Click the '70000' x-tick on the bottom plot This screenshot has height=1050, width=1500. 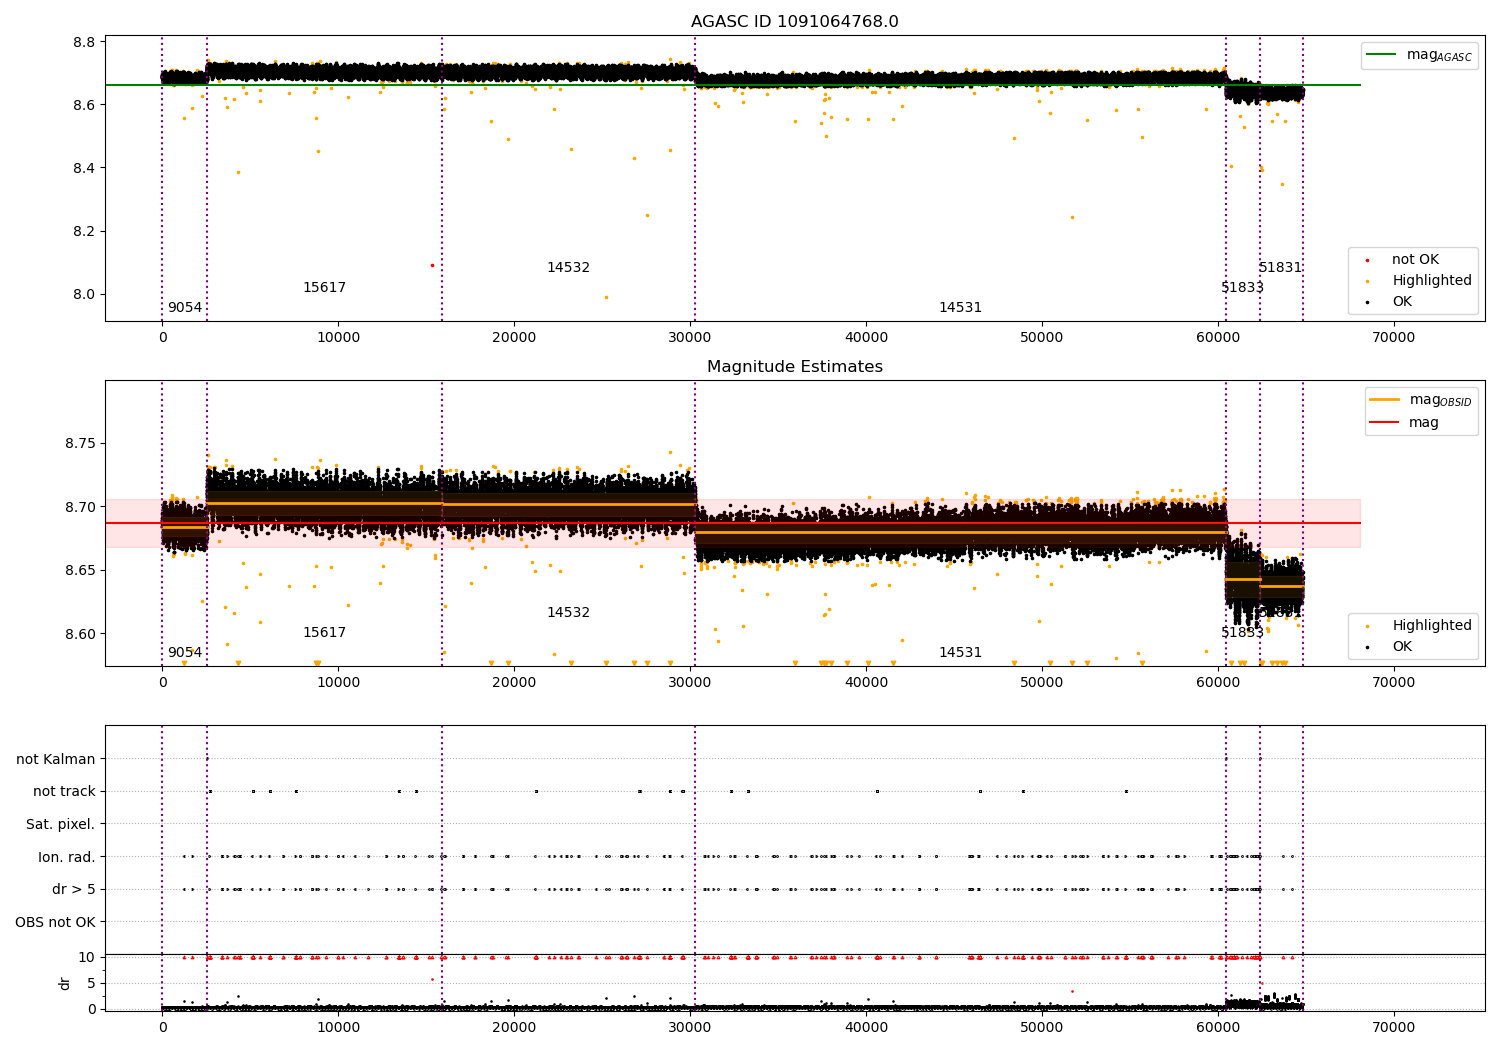(1393, 1027)
